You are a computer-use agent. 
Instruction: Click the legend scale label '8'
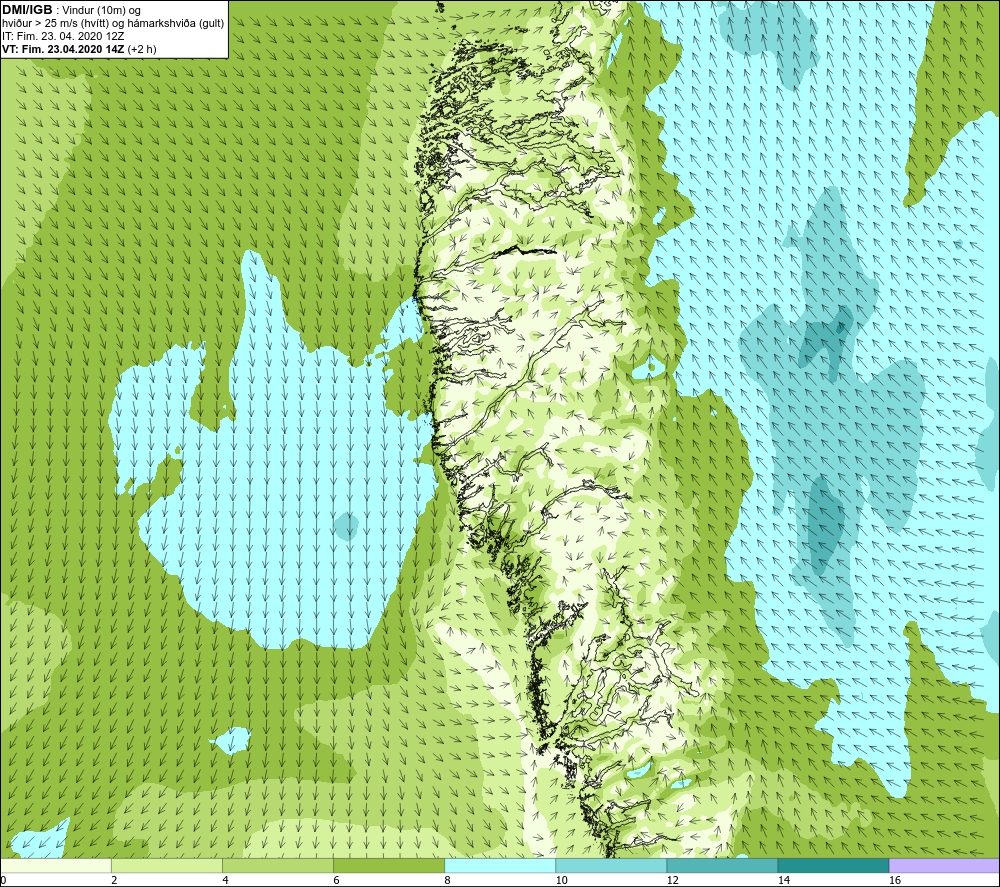point(447,880)
